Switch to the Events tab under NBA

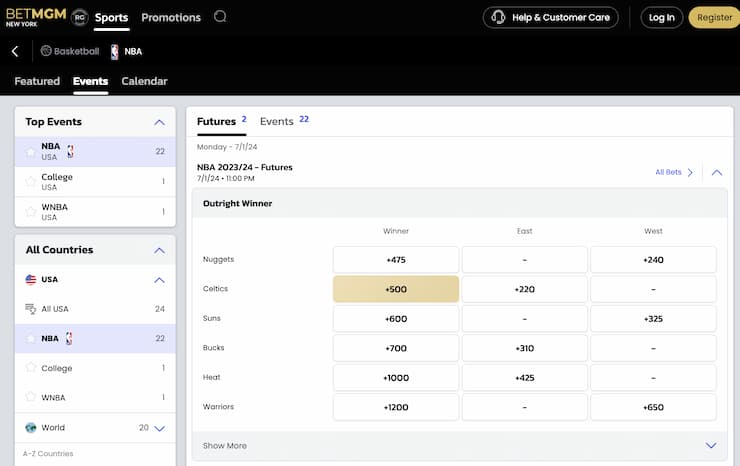coord(91,81)
